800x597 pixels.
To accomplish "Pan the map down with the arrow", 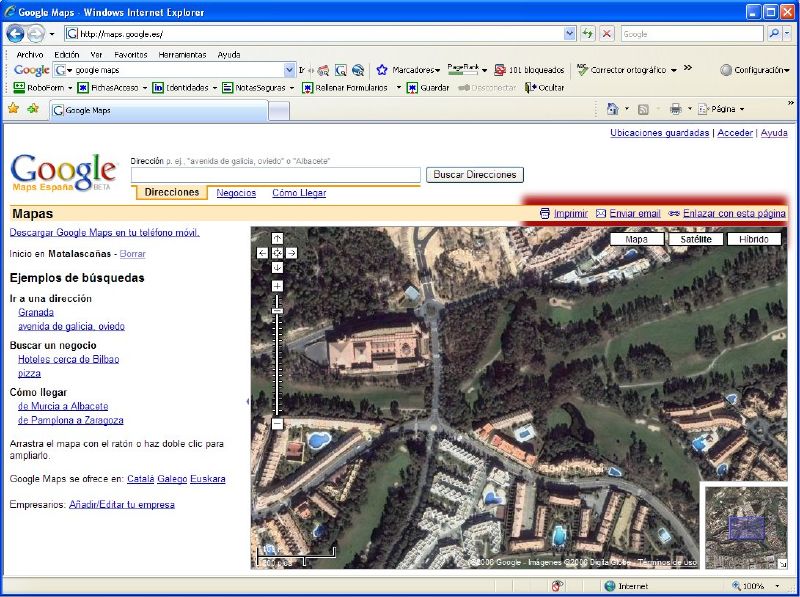I will tap(277, 267).
